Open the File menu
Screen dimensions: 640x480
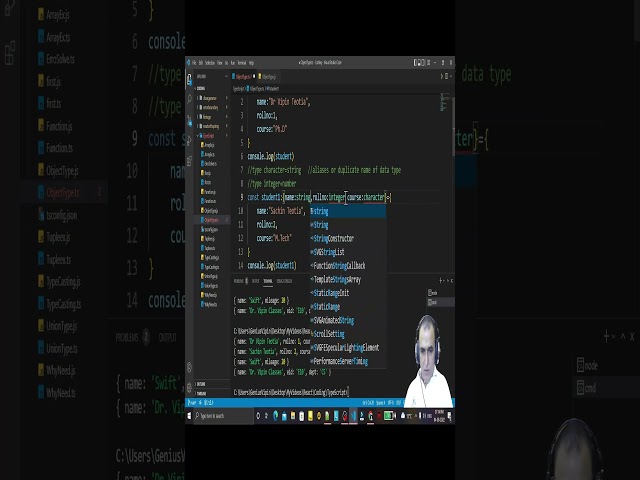tap(194, 63)
